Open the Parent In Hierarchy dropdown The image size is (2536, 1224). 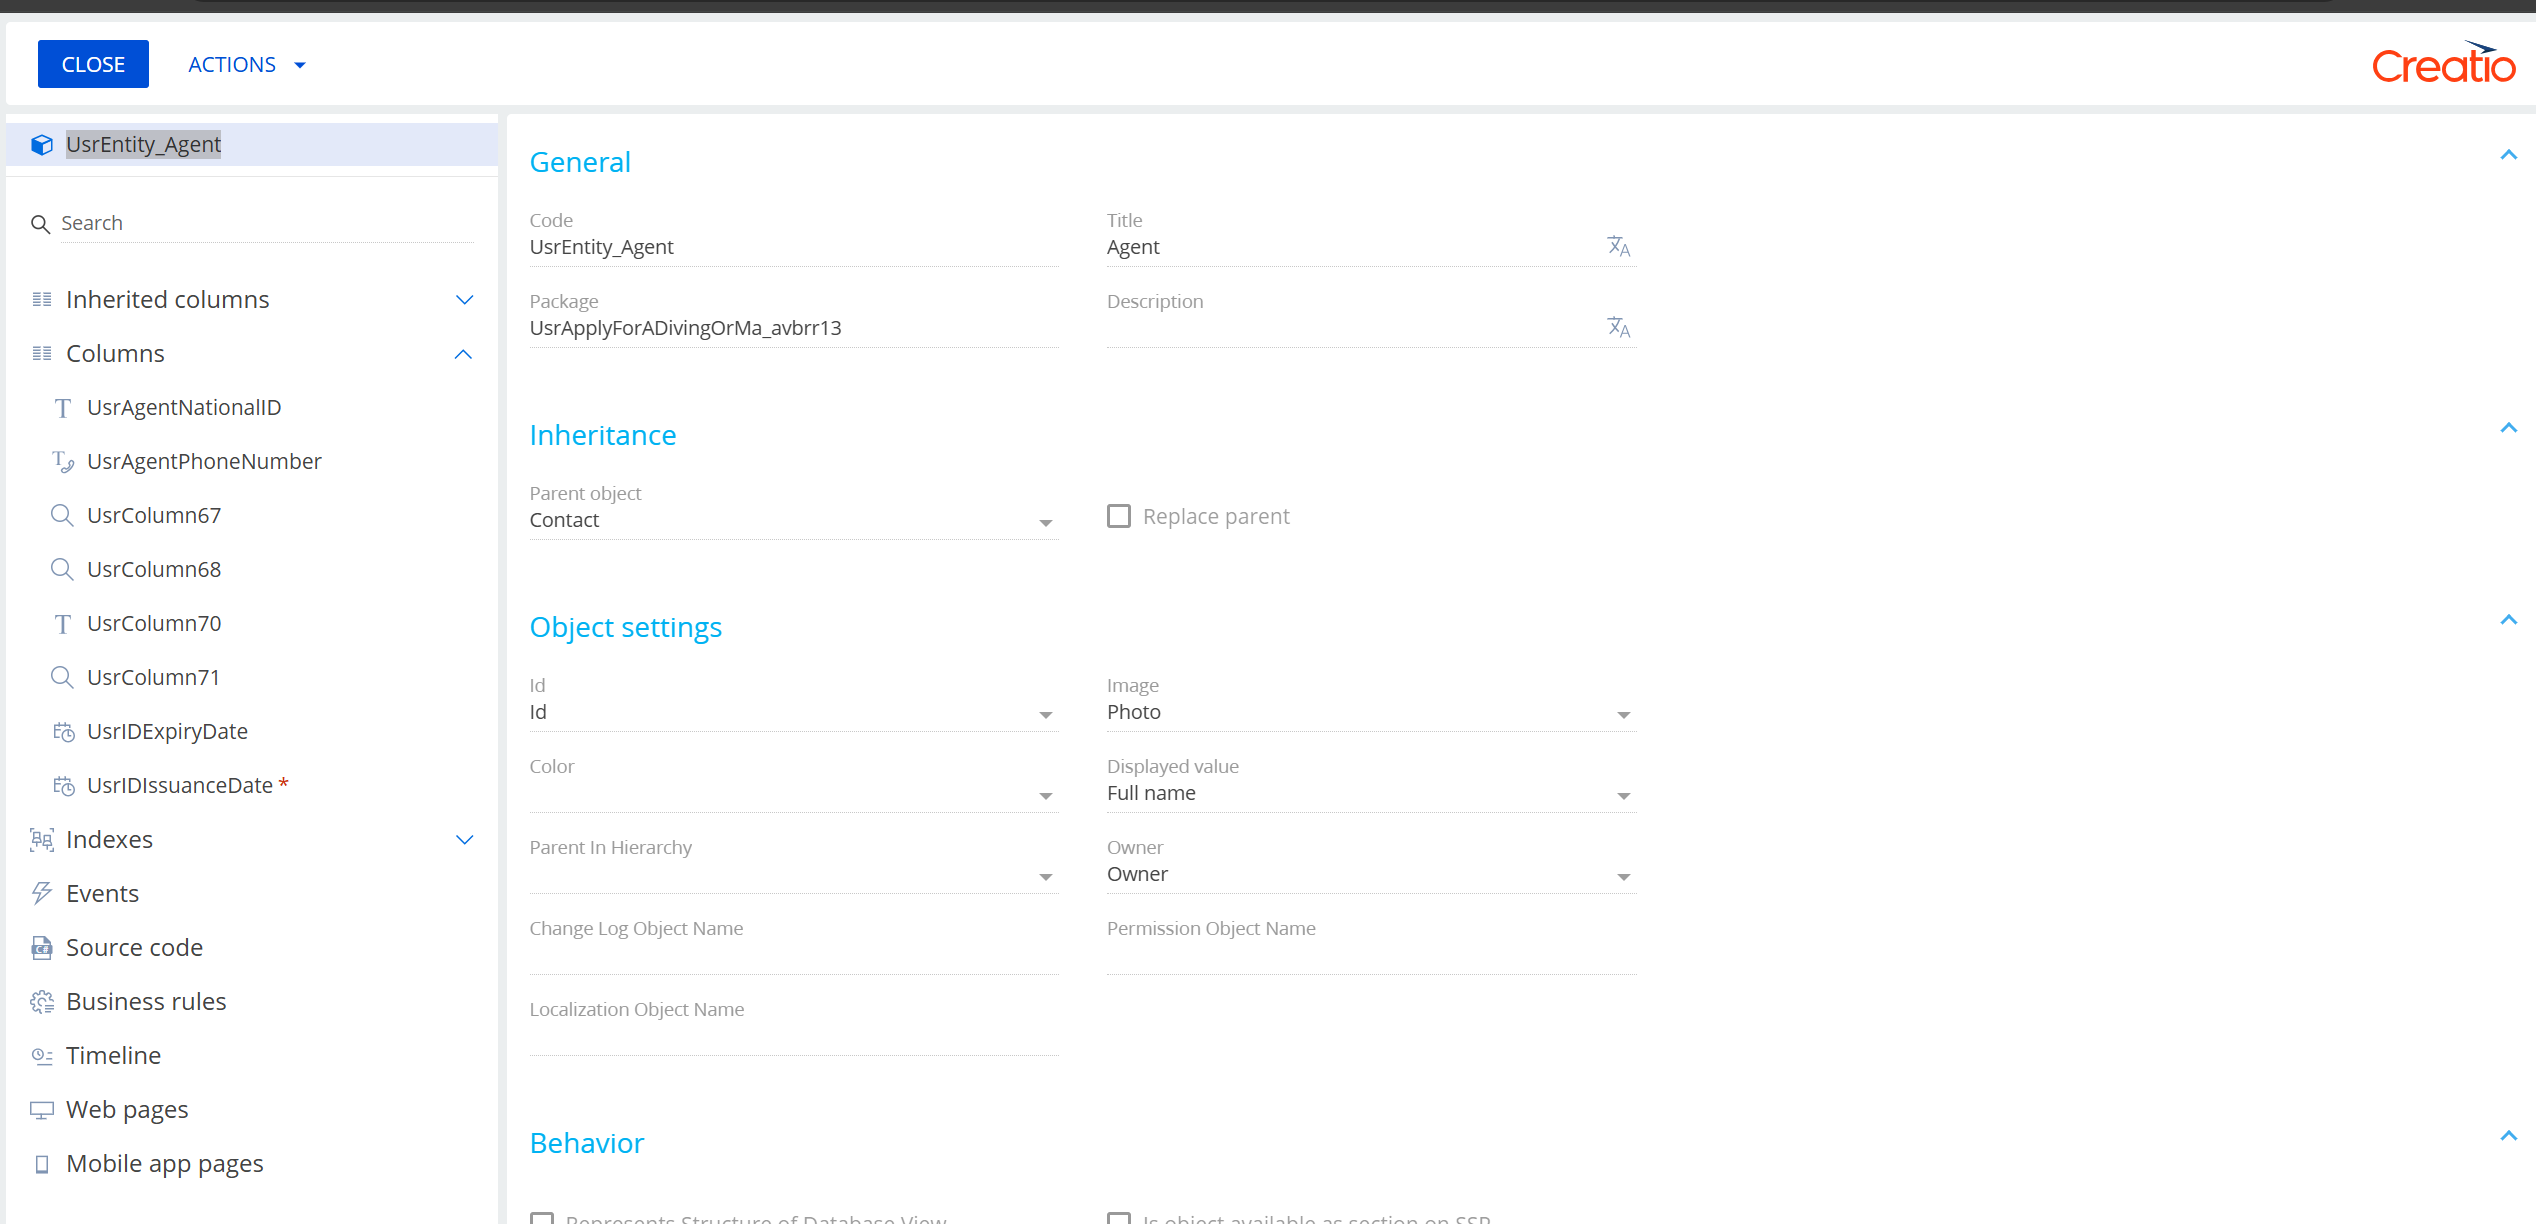[1045, 877]
